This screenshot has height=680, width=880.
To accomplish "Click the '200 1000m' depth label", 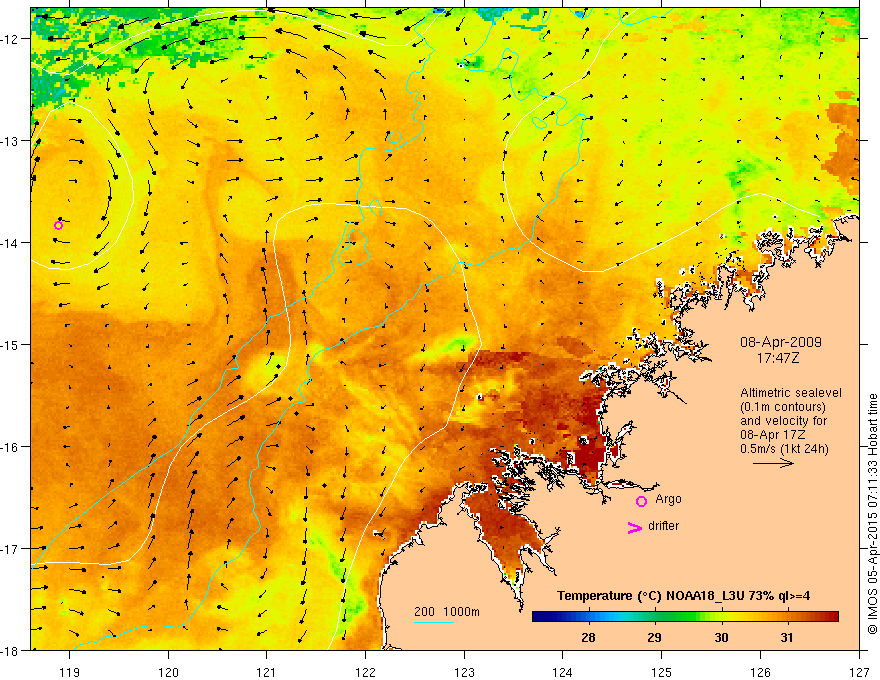I will [447, 612].
